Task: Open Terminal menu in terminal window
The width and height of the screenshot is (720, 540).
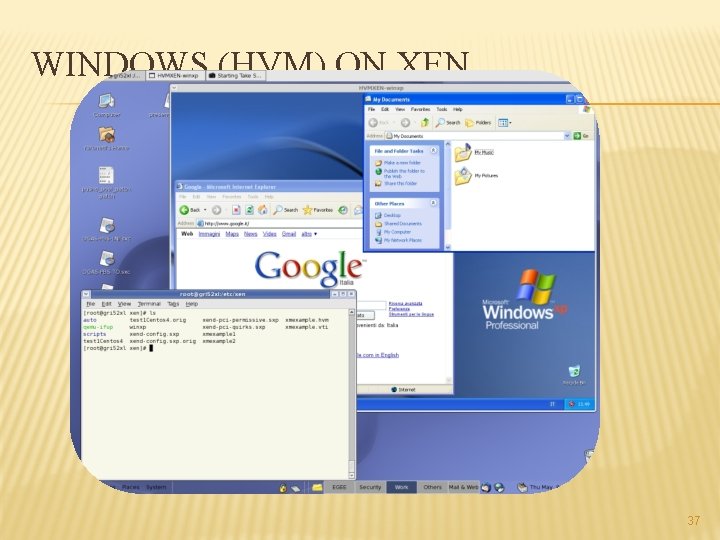Action: [x=149, y=304]
